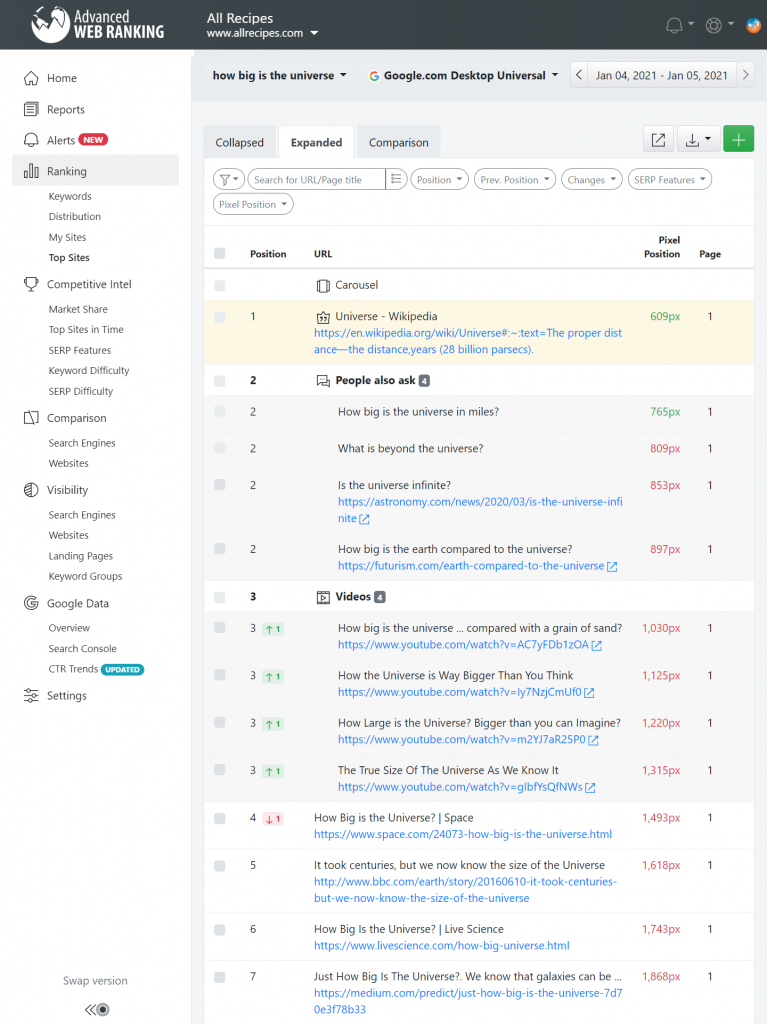Click the People also ask icon
767x1024 pixels.
(x=323, y=381)
